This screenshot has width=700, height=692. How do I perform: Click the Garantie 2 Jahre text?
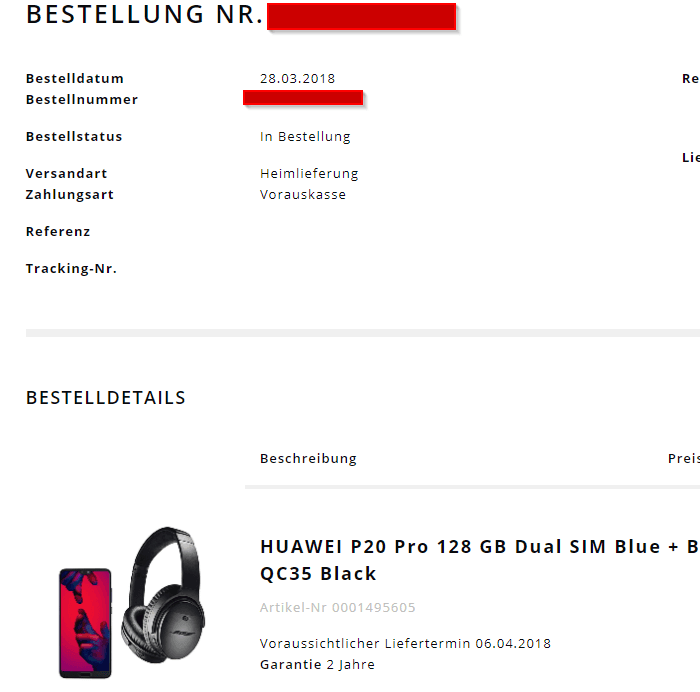317,664
